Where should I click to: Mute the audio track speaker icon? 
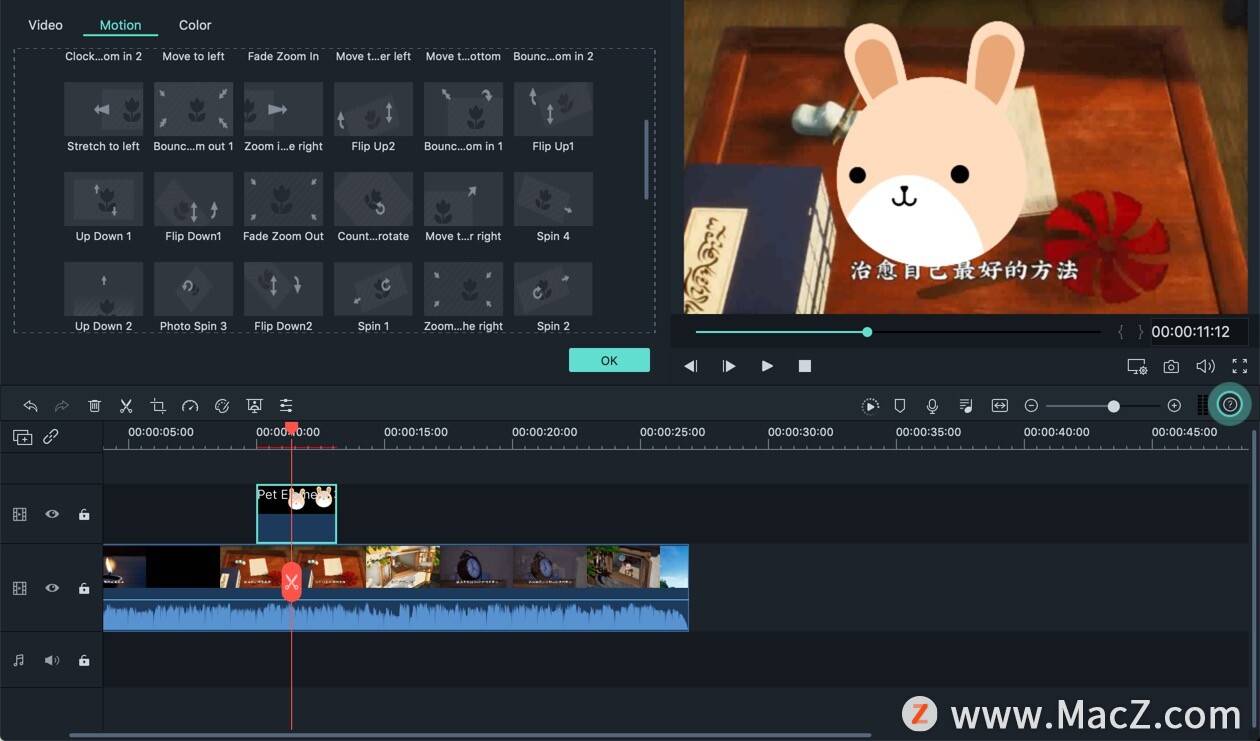coord(52,660)
